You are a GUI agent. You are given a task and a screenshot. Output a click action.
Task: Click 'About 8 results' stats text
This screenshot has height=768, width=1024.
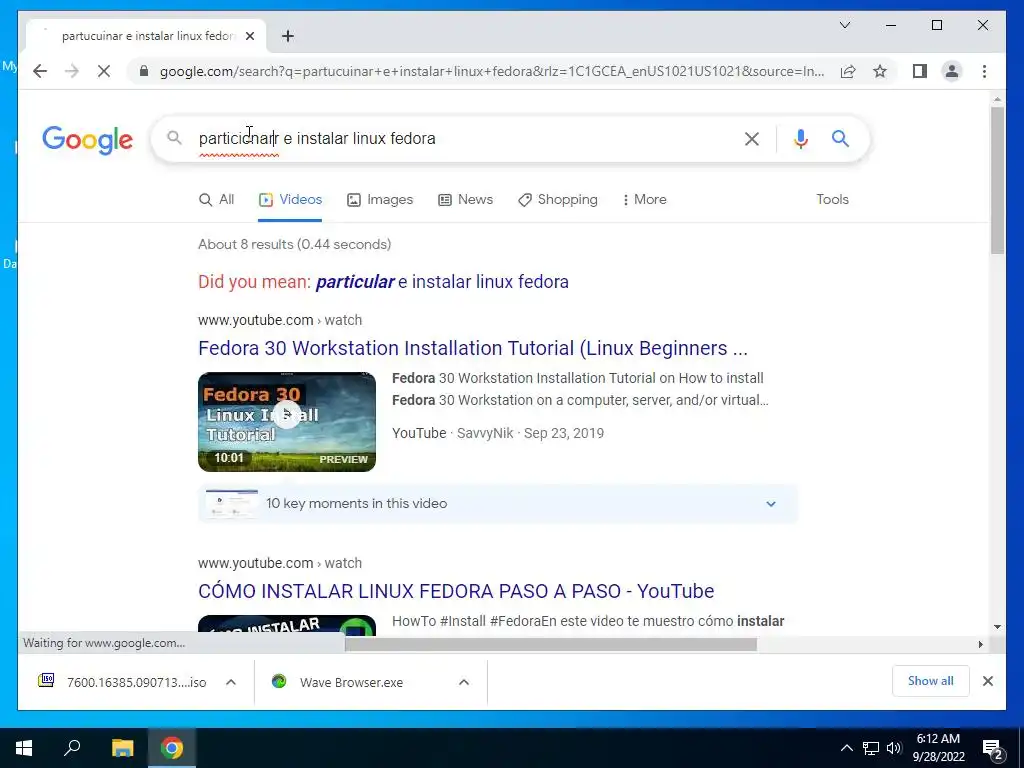tap(295, 244)
